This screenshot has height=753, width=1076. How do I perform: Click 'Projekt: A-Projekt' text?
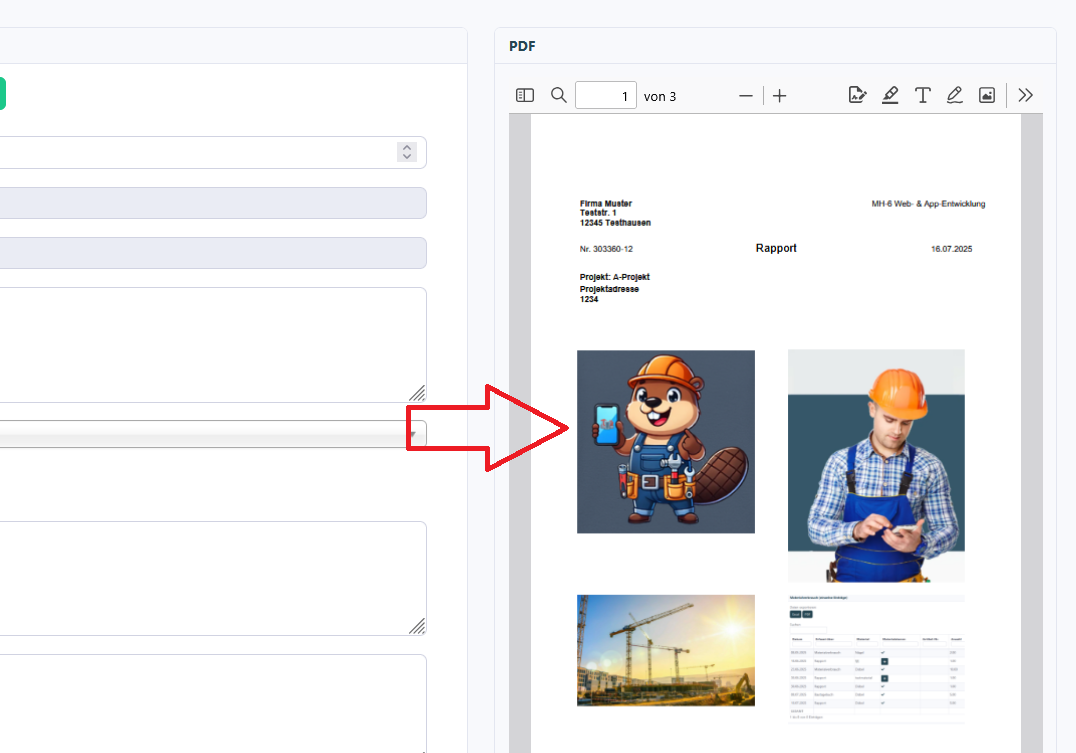pyautogui.click(x=614, y=277)
